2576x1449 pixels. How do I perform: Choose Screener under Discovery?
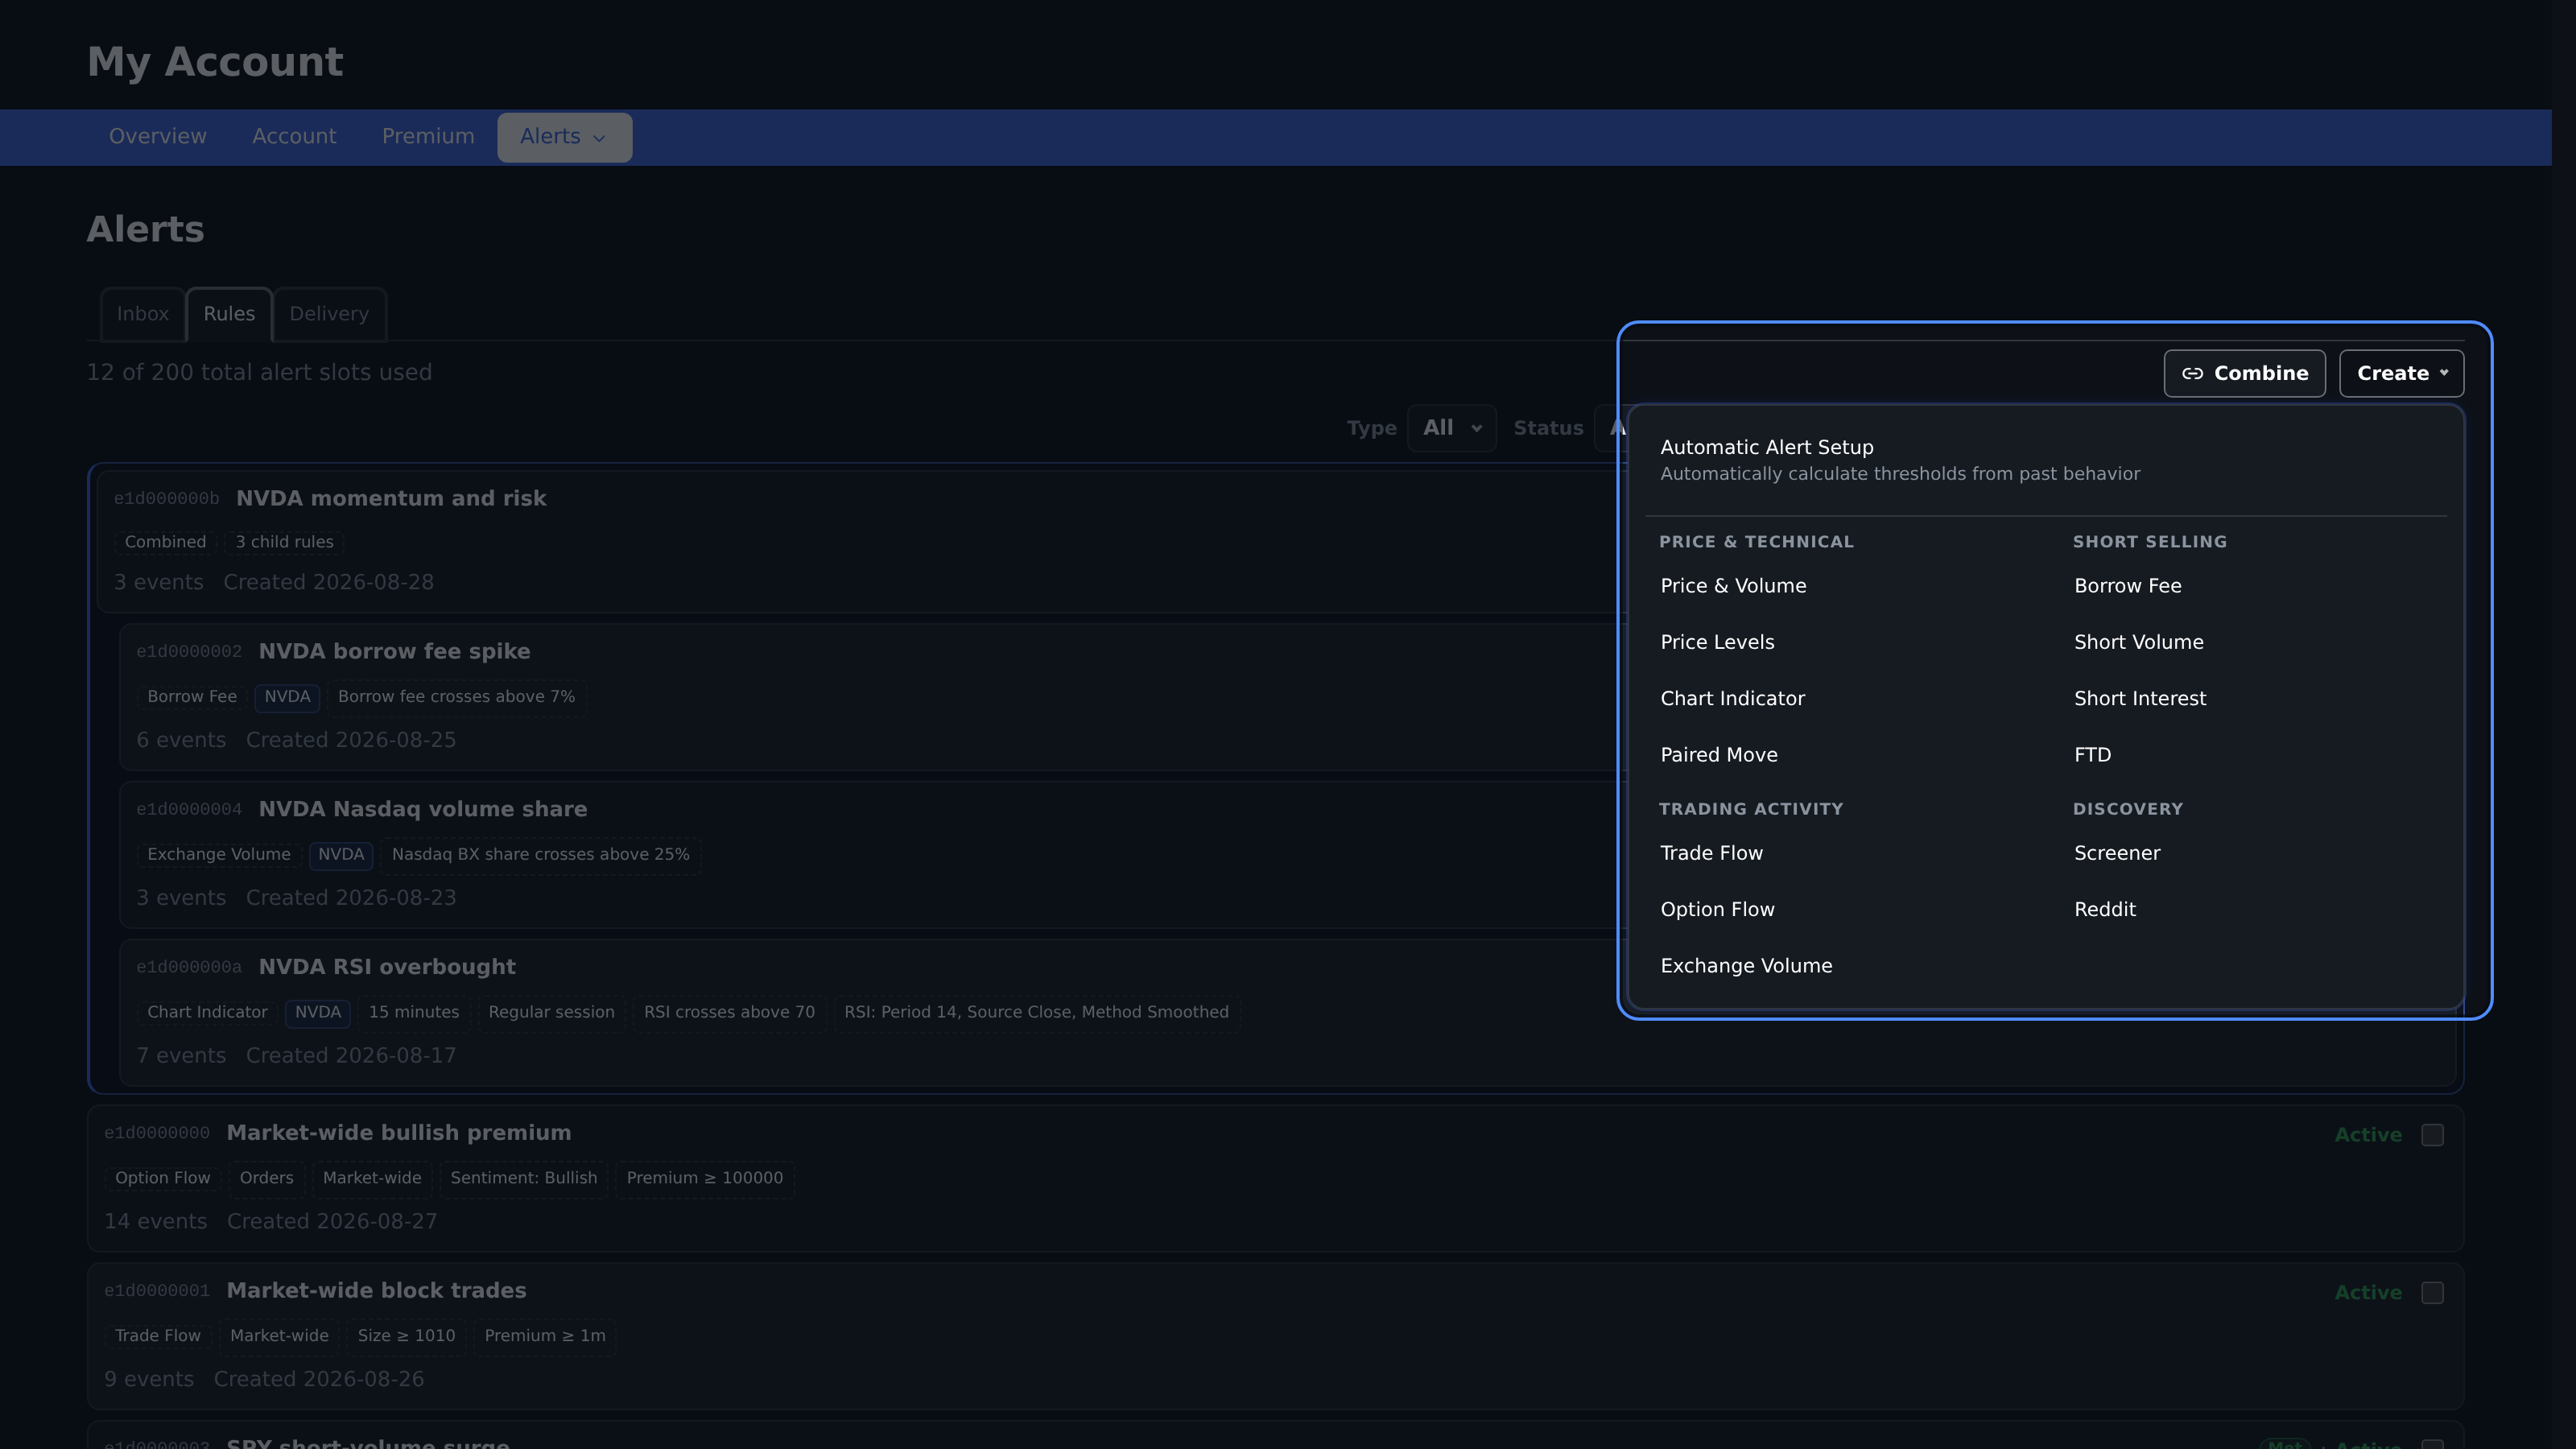pyautogui.click(x=2116, y=853)
